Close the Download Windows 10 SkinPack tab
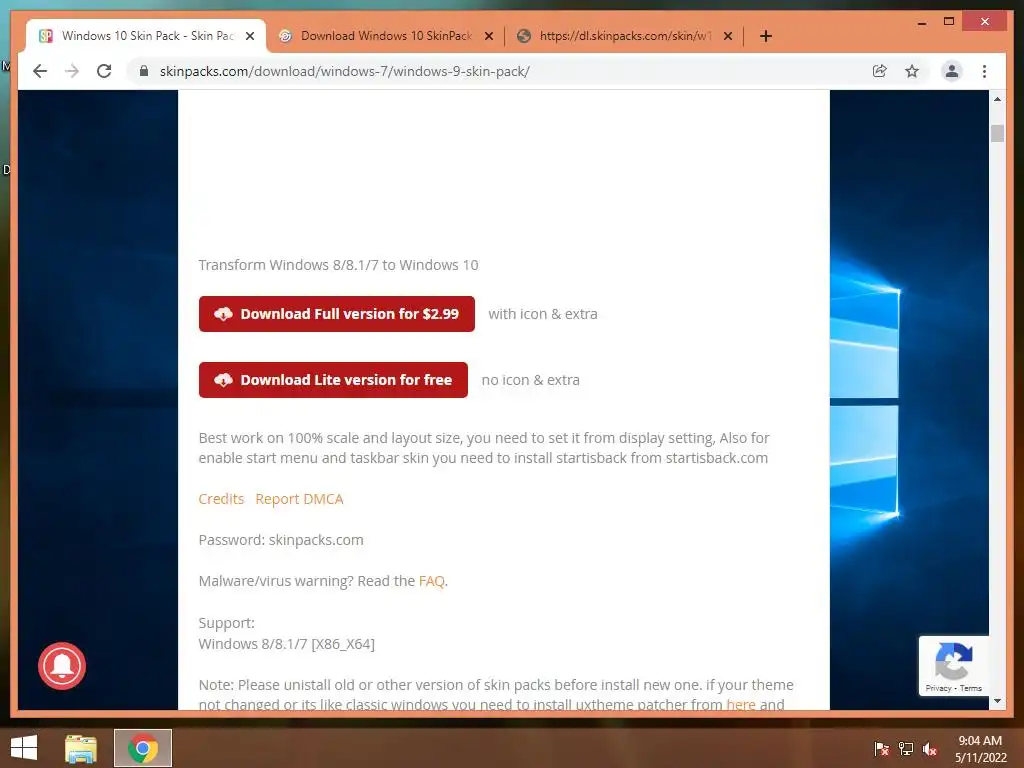The image size is (1024, 768). (488, 36)
